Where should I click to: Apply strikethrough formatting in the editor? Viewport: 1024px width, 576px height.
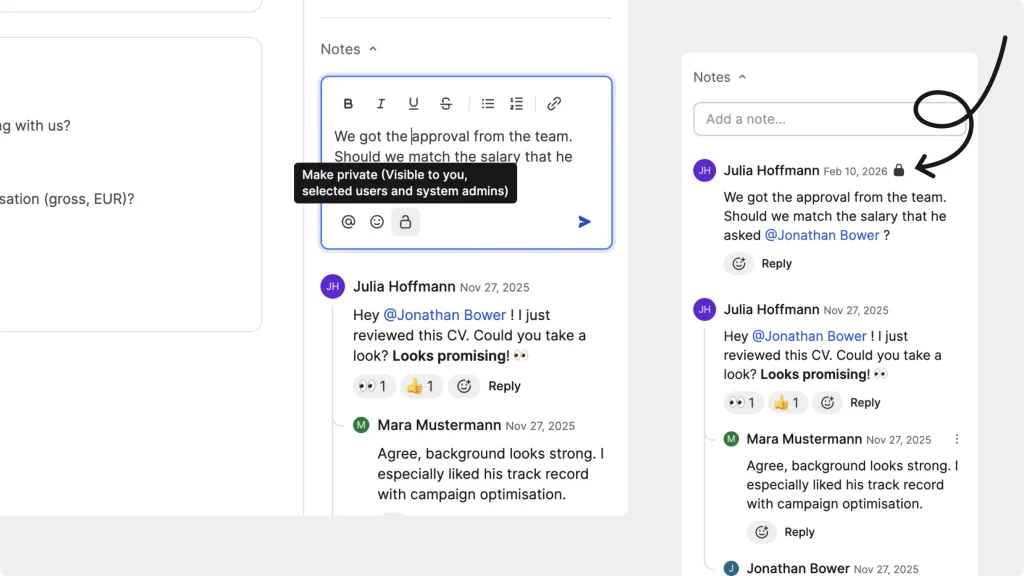[446, 103]
